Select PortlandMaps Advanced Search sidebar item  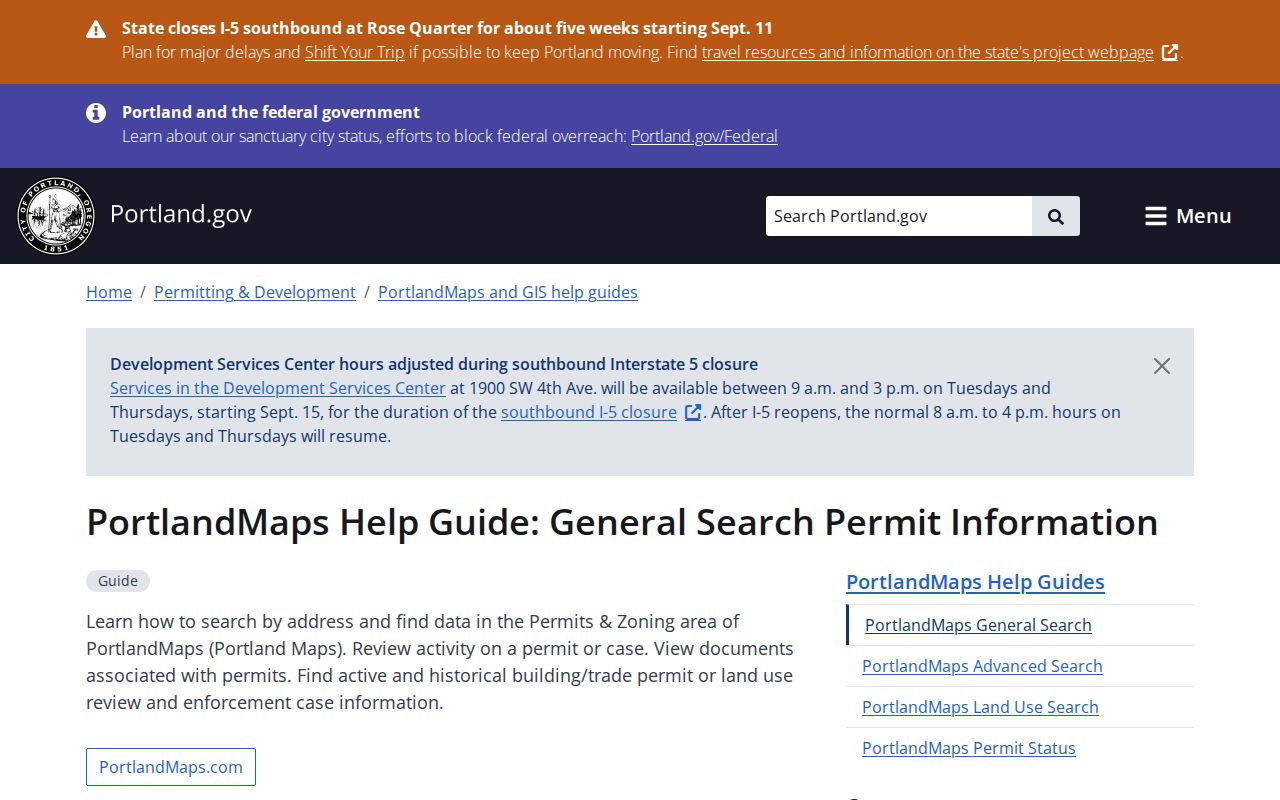(x=982, y=666)
